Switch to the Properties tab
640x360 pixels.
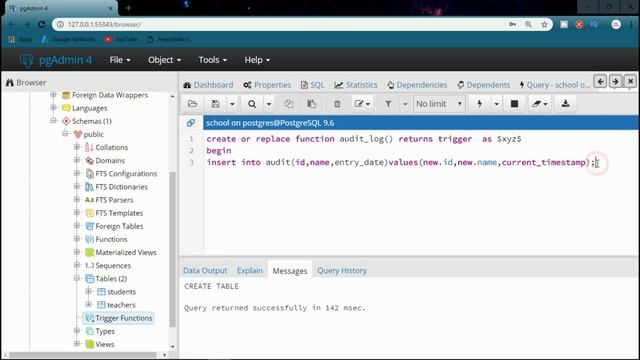click(267, 85)
